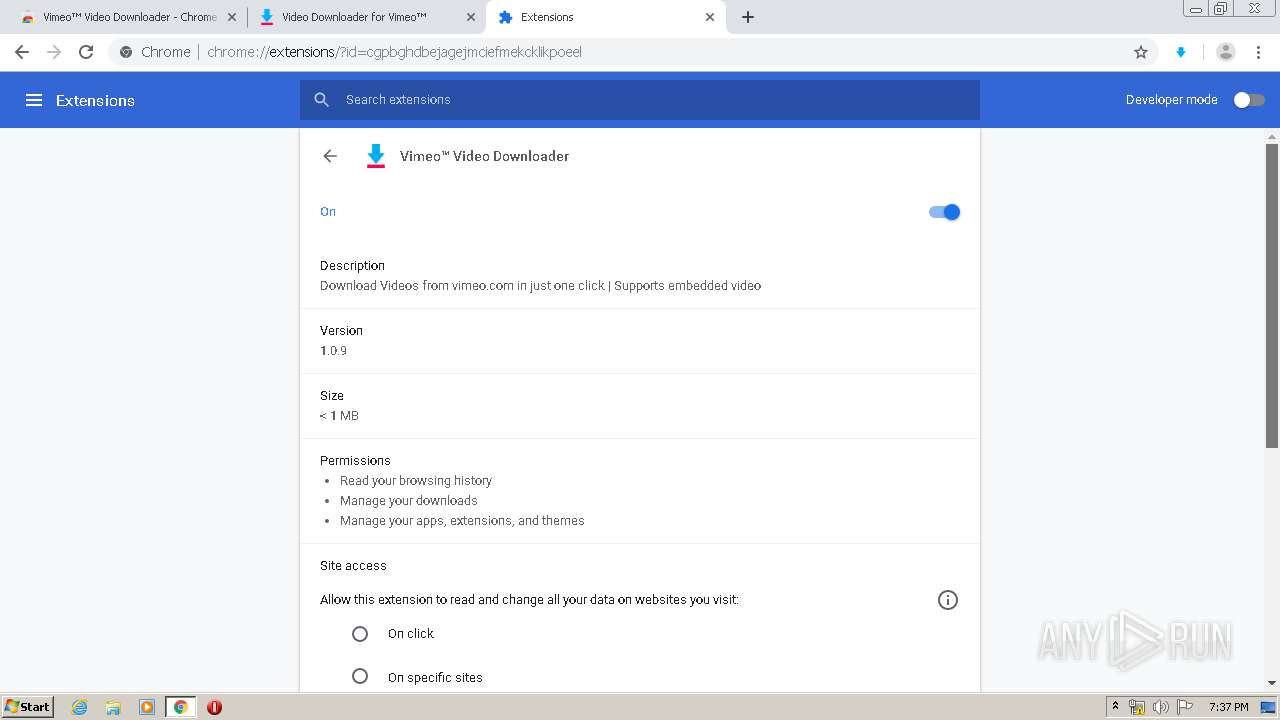Click the Action Center flag tray icon
Viewport: 1280px width, 720px height.
(x=1185, y=707)
